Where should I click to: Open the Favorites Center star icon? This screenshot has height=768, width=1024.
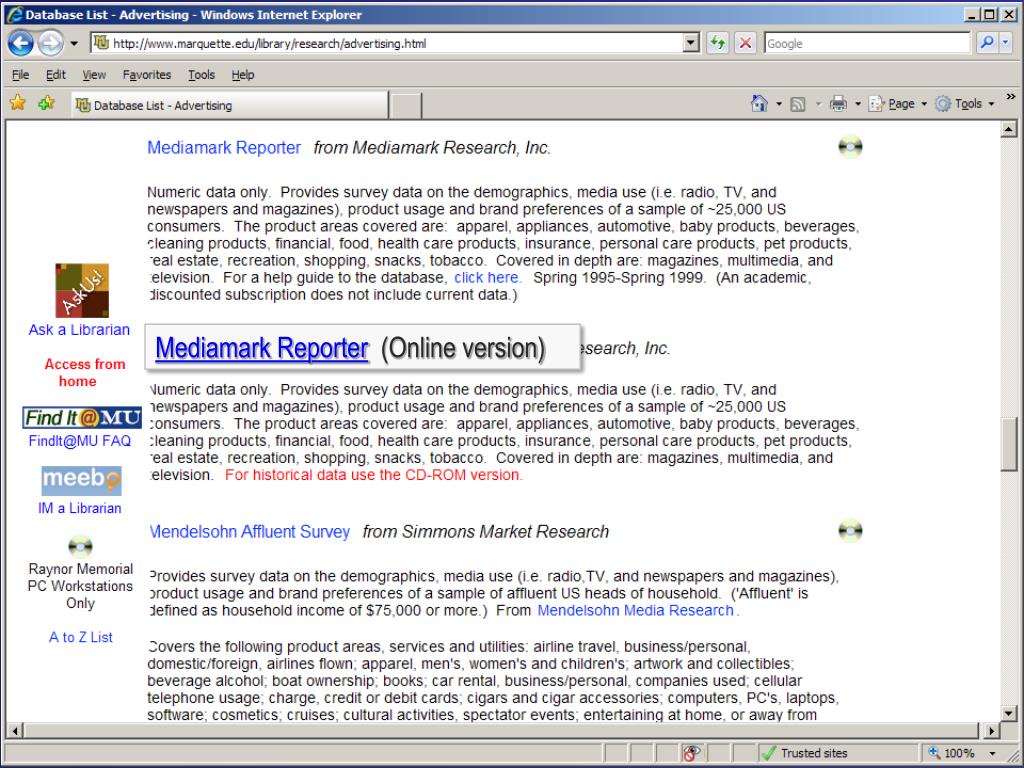pos(18,103)
